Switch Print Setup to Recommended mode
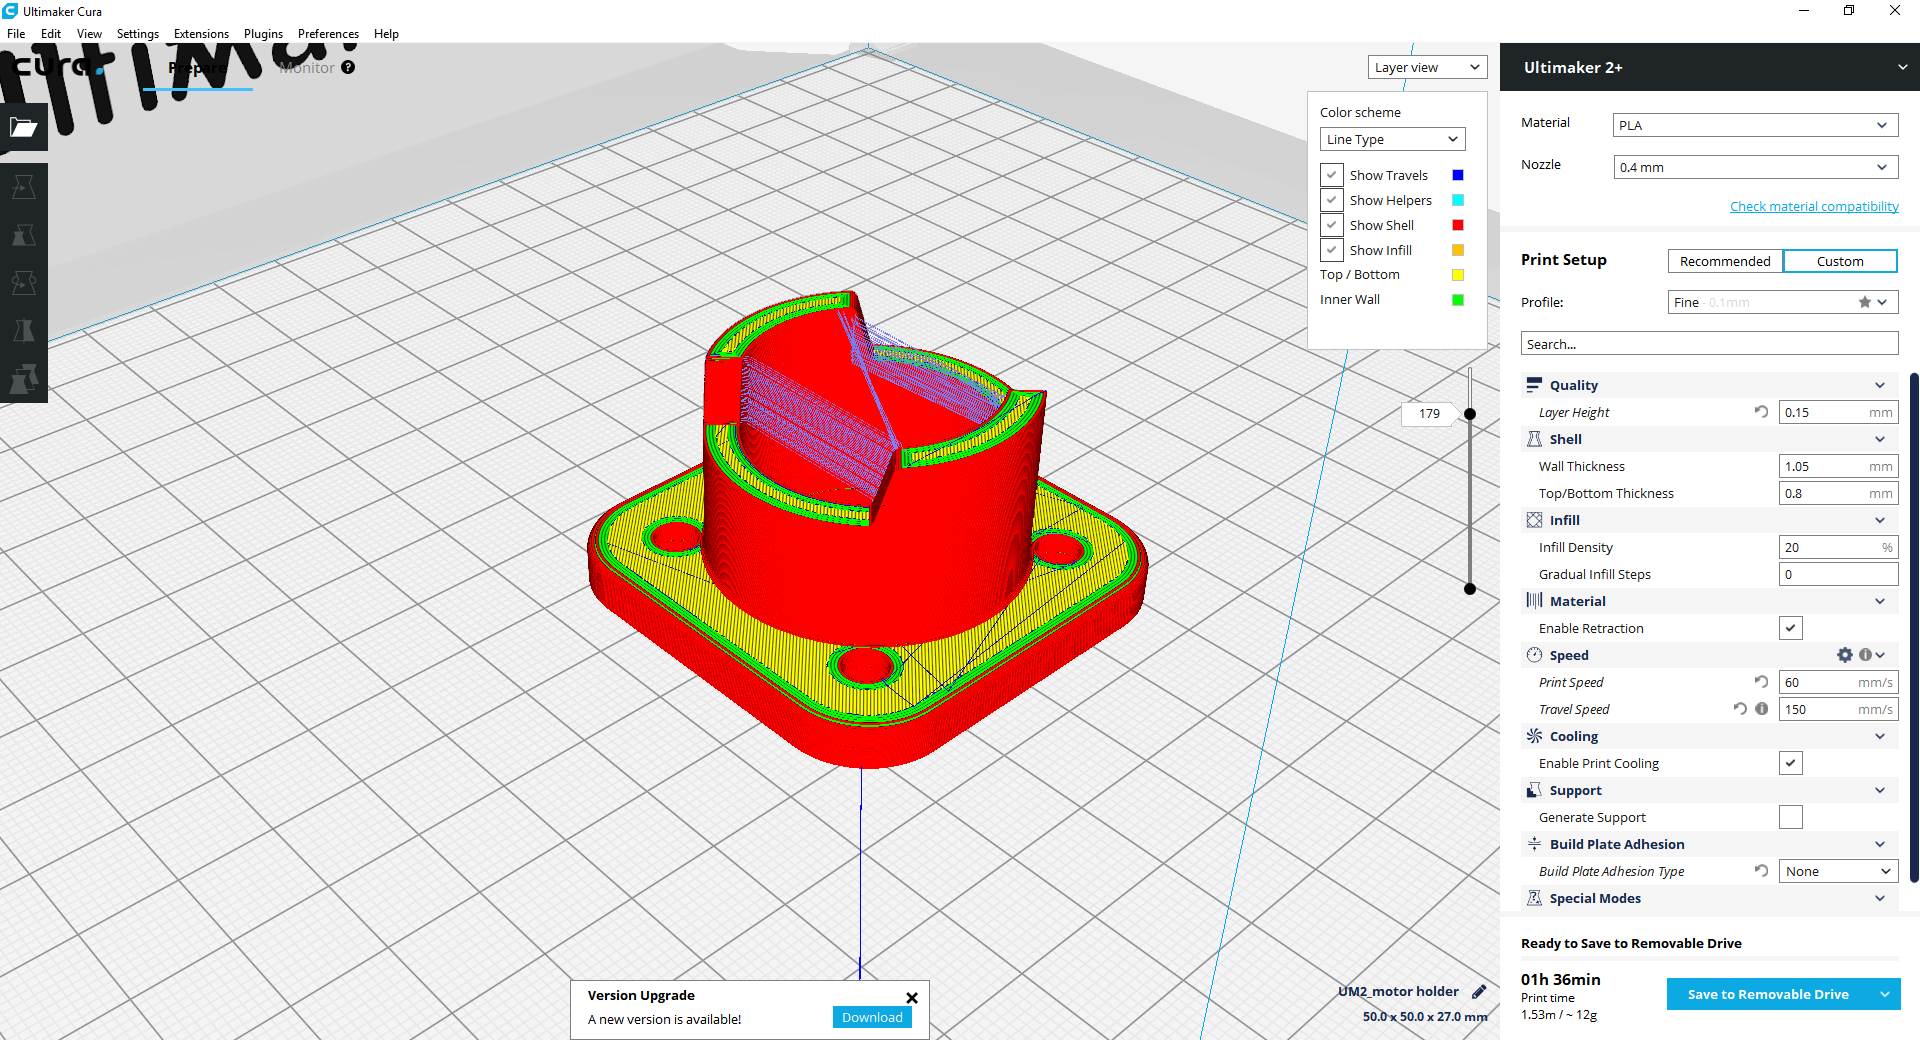Screen dimensions: 1920x1040 [1725, 261]
